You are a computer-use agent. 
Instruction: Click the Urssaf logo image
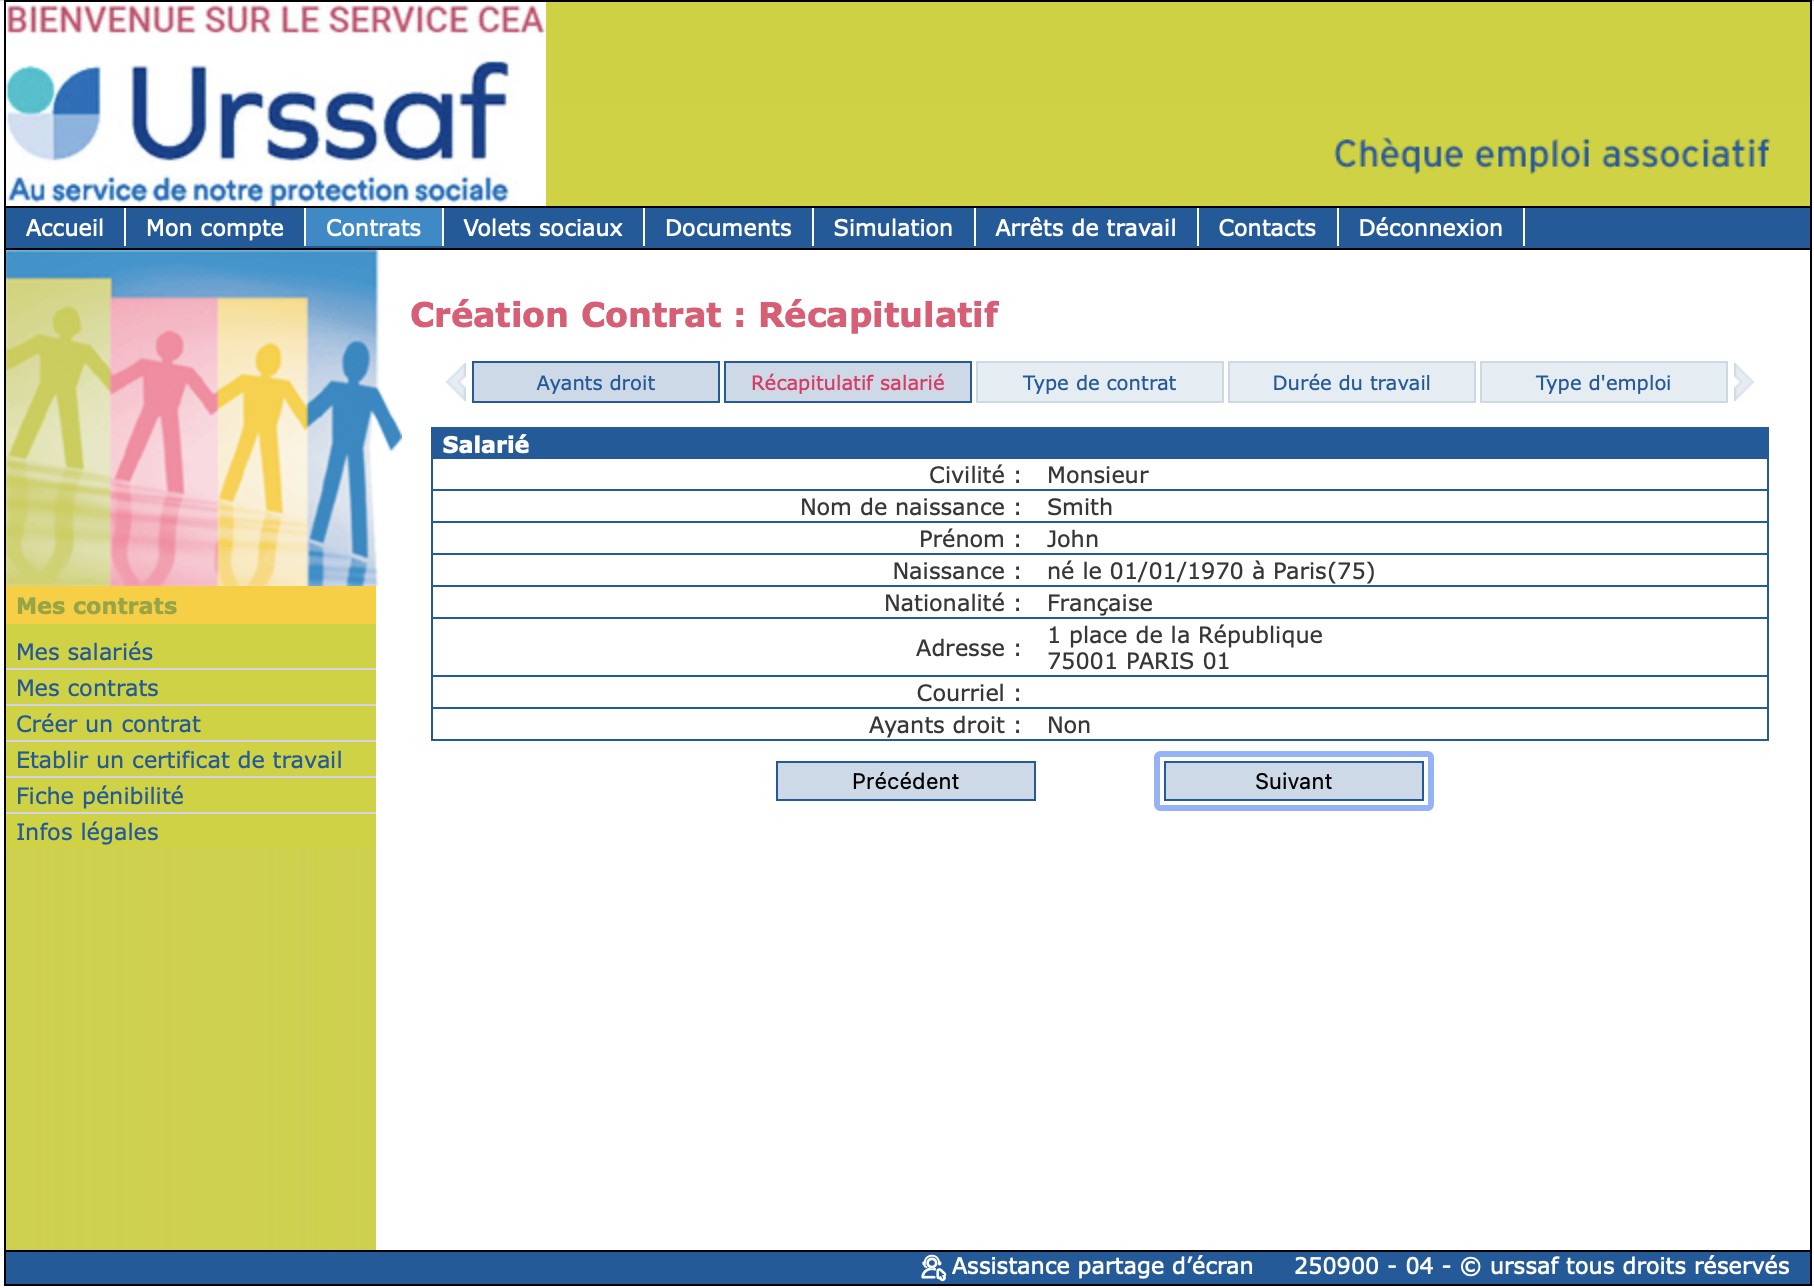coord(275,112)
